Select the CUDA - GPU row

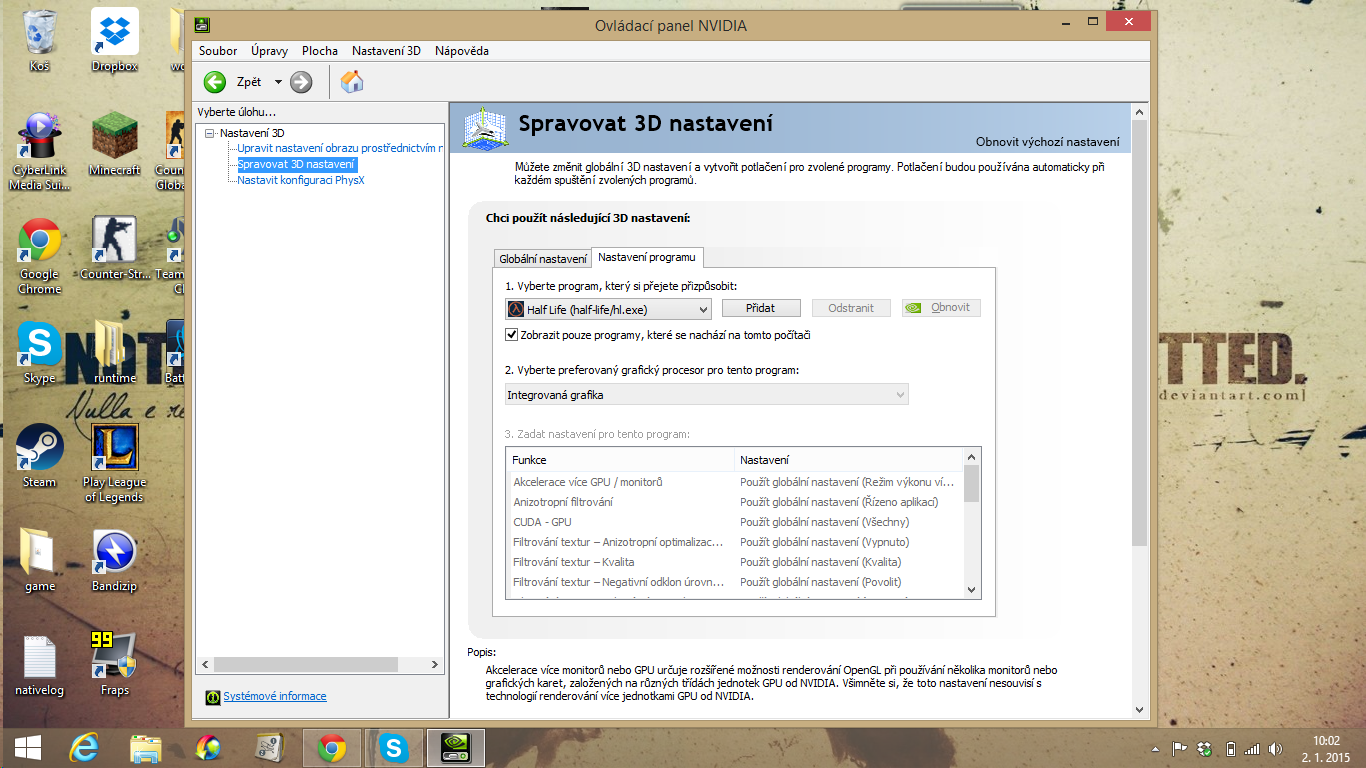click(x=734, y=522)
